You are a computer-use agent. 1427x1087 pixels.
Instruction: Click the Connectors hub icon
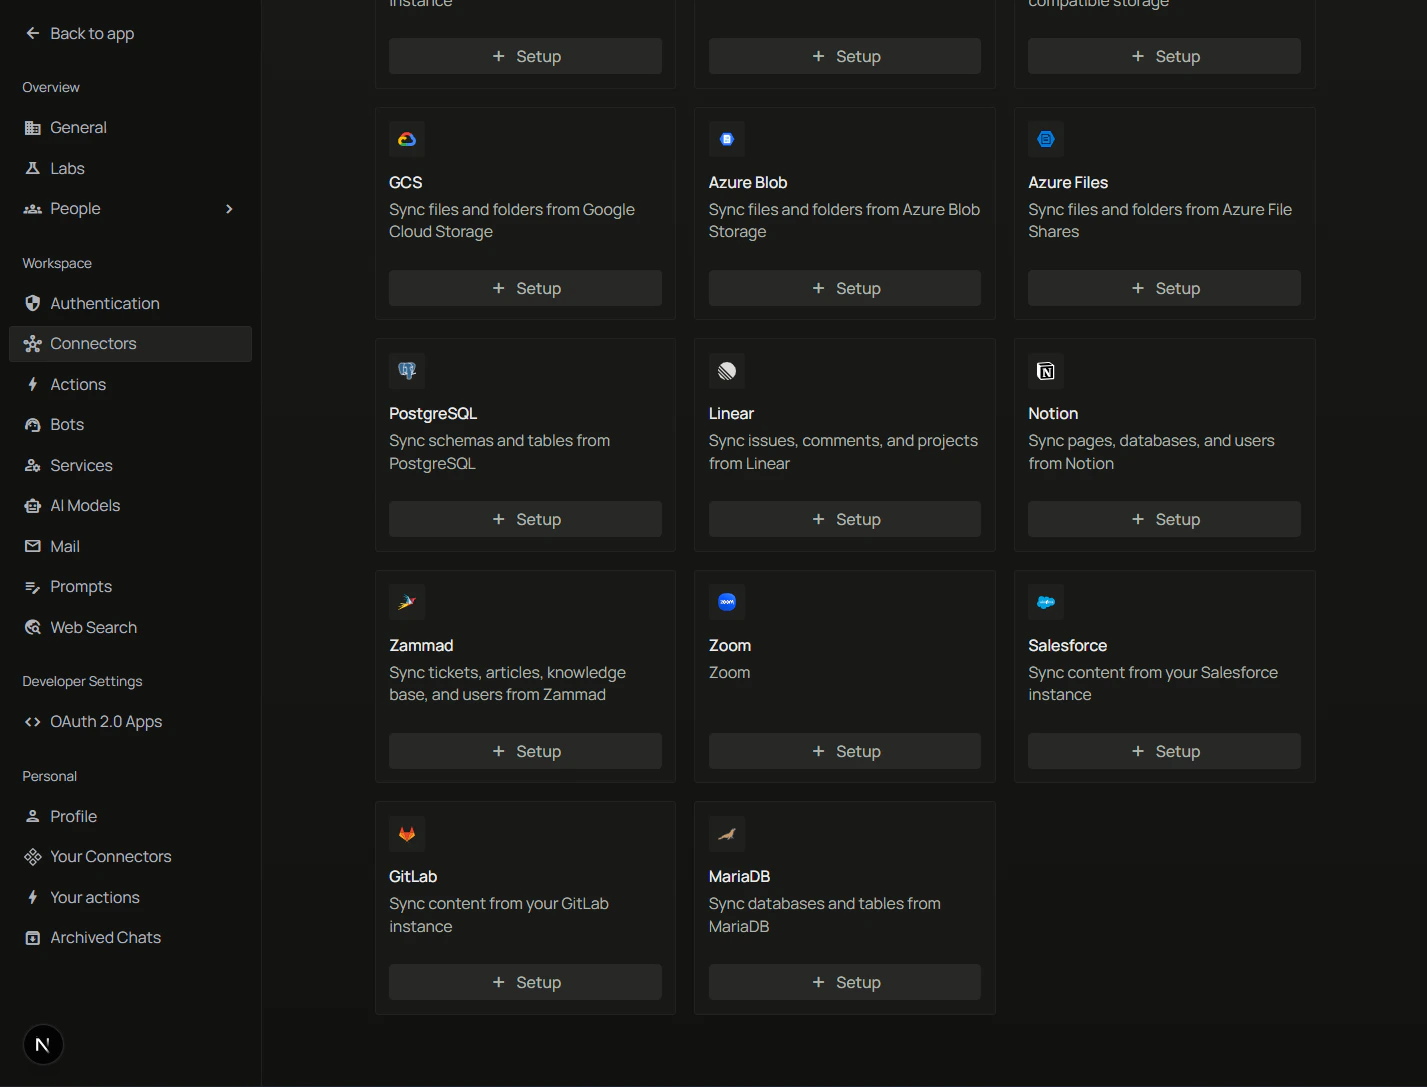(x=33, y=344)
